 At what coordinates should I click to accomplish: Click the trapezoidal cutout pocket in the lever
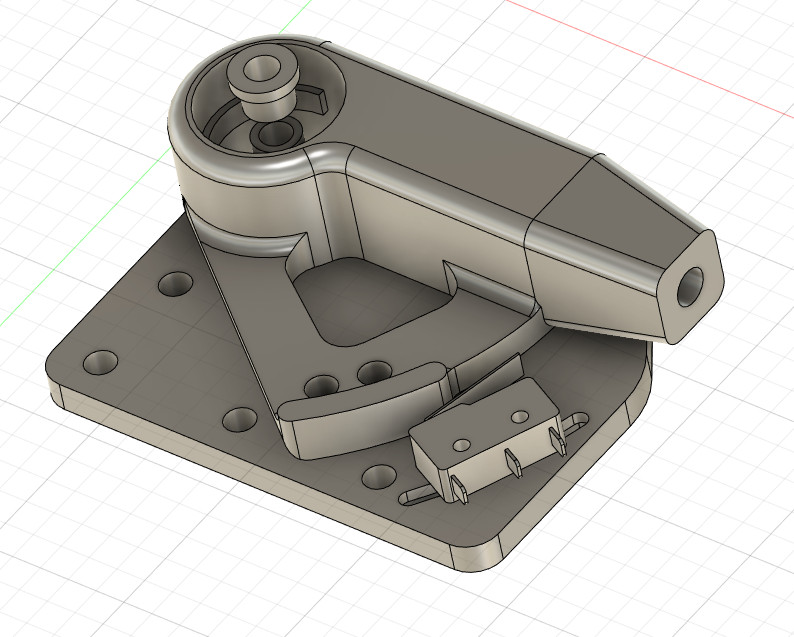[x=372, y=301]
